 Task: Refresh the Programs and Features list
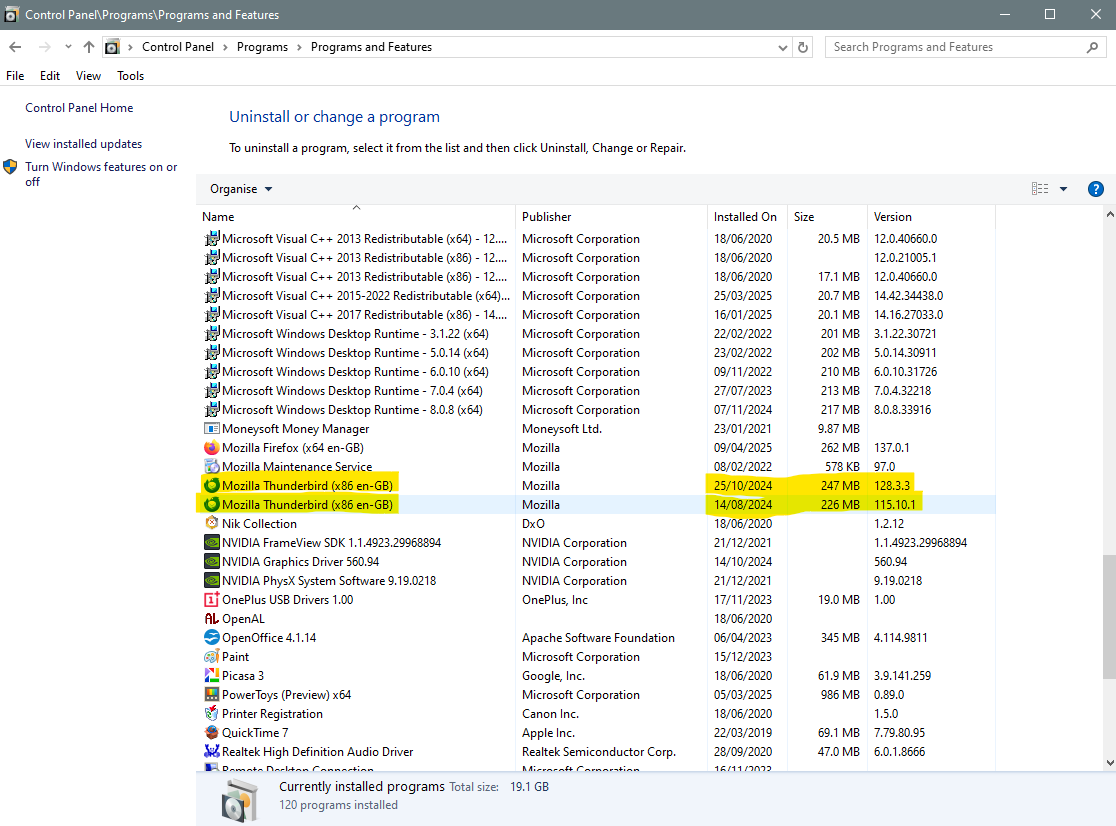coord(803,47)
